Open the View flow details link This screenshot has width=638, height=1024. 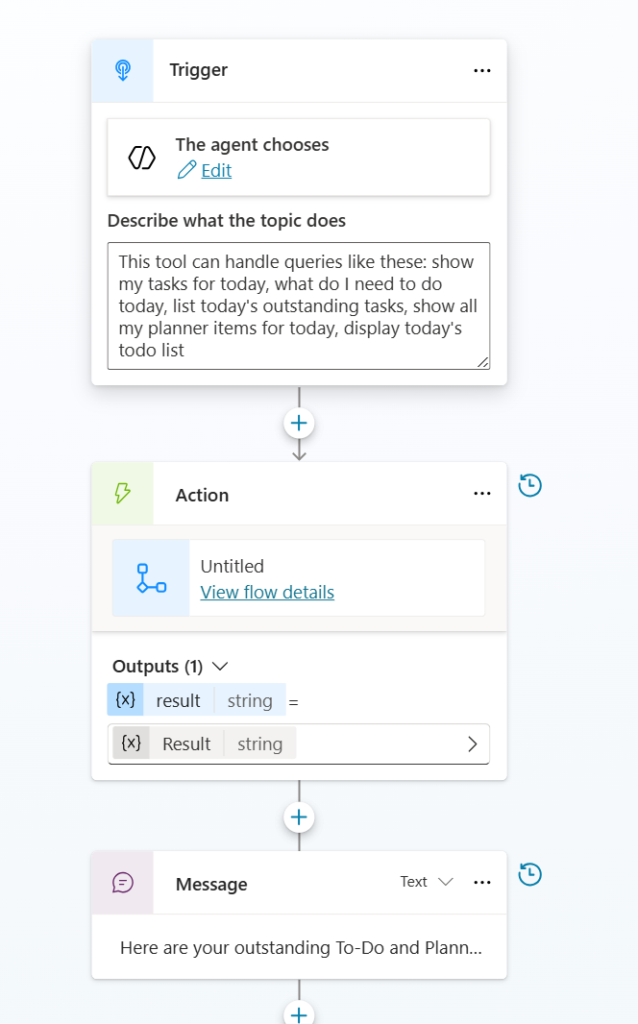(x=267, y=592)
